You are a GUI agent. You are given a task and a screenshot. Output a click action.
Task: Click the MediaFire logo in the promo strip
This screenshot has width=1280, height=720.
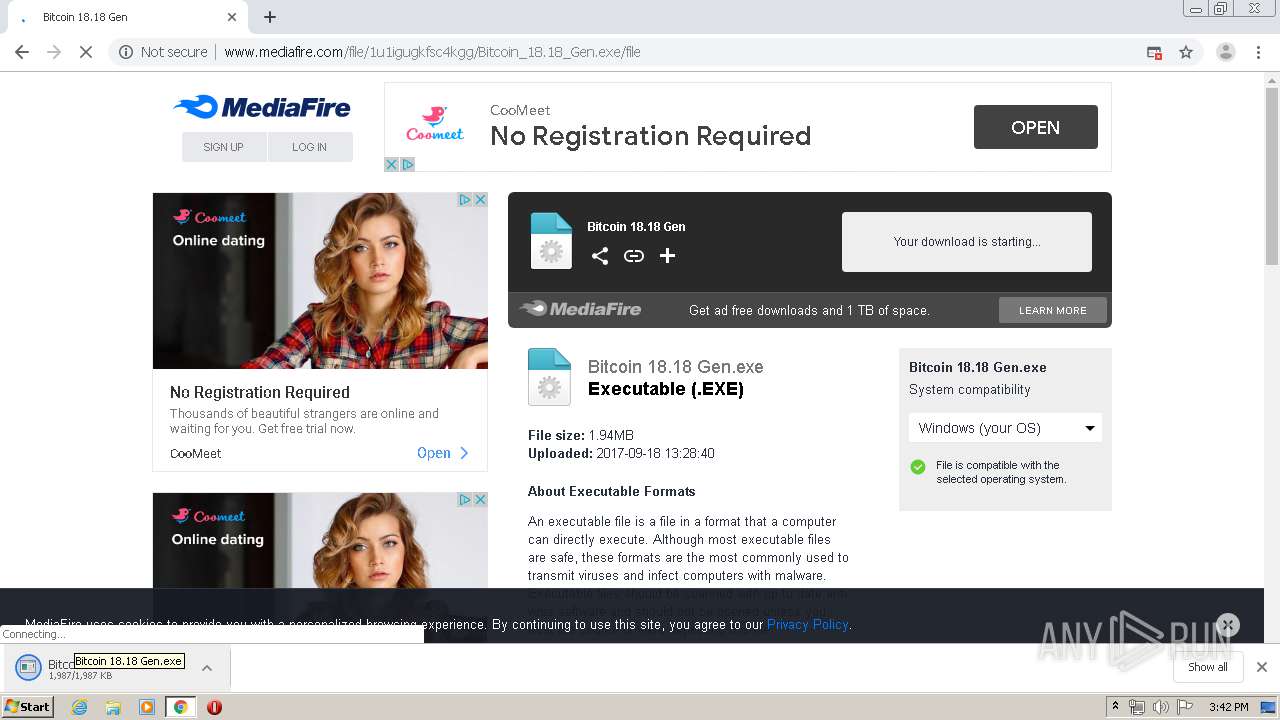coord(581,309)
